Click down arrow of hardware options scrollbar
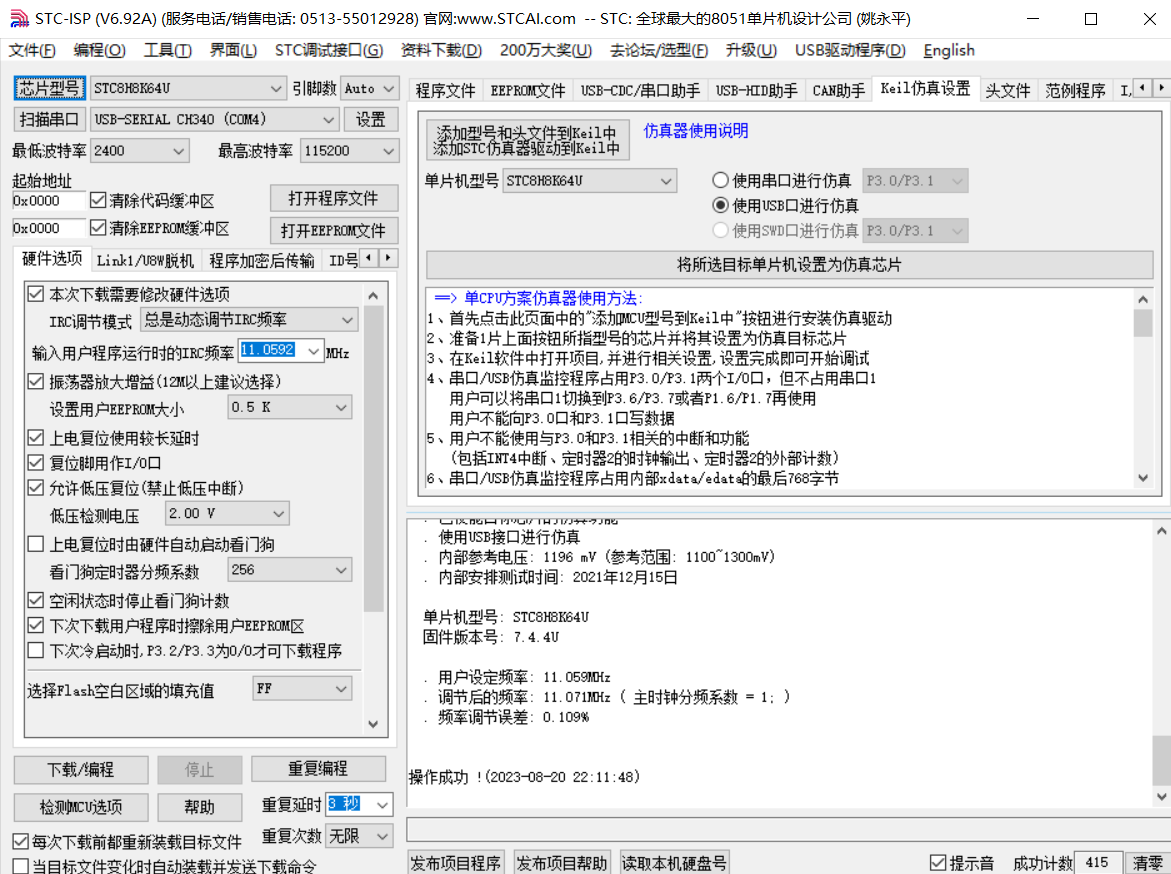1171x874 pixels. pos(373,724)
